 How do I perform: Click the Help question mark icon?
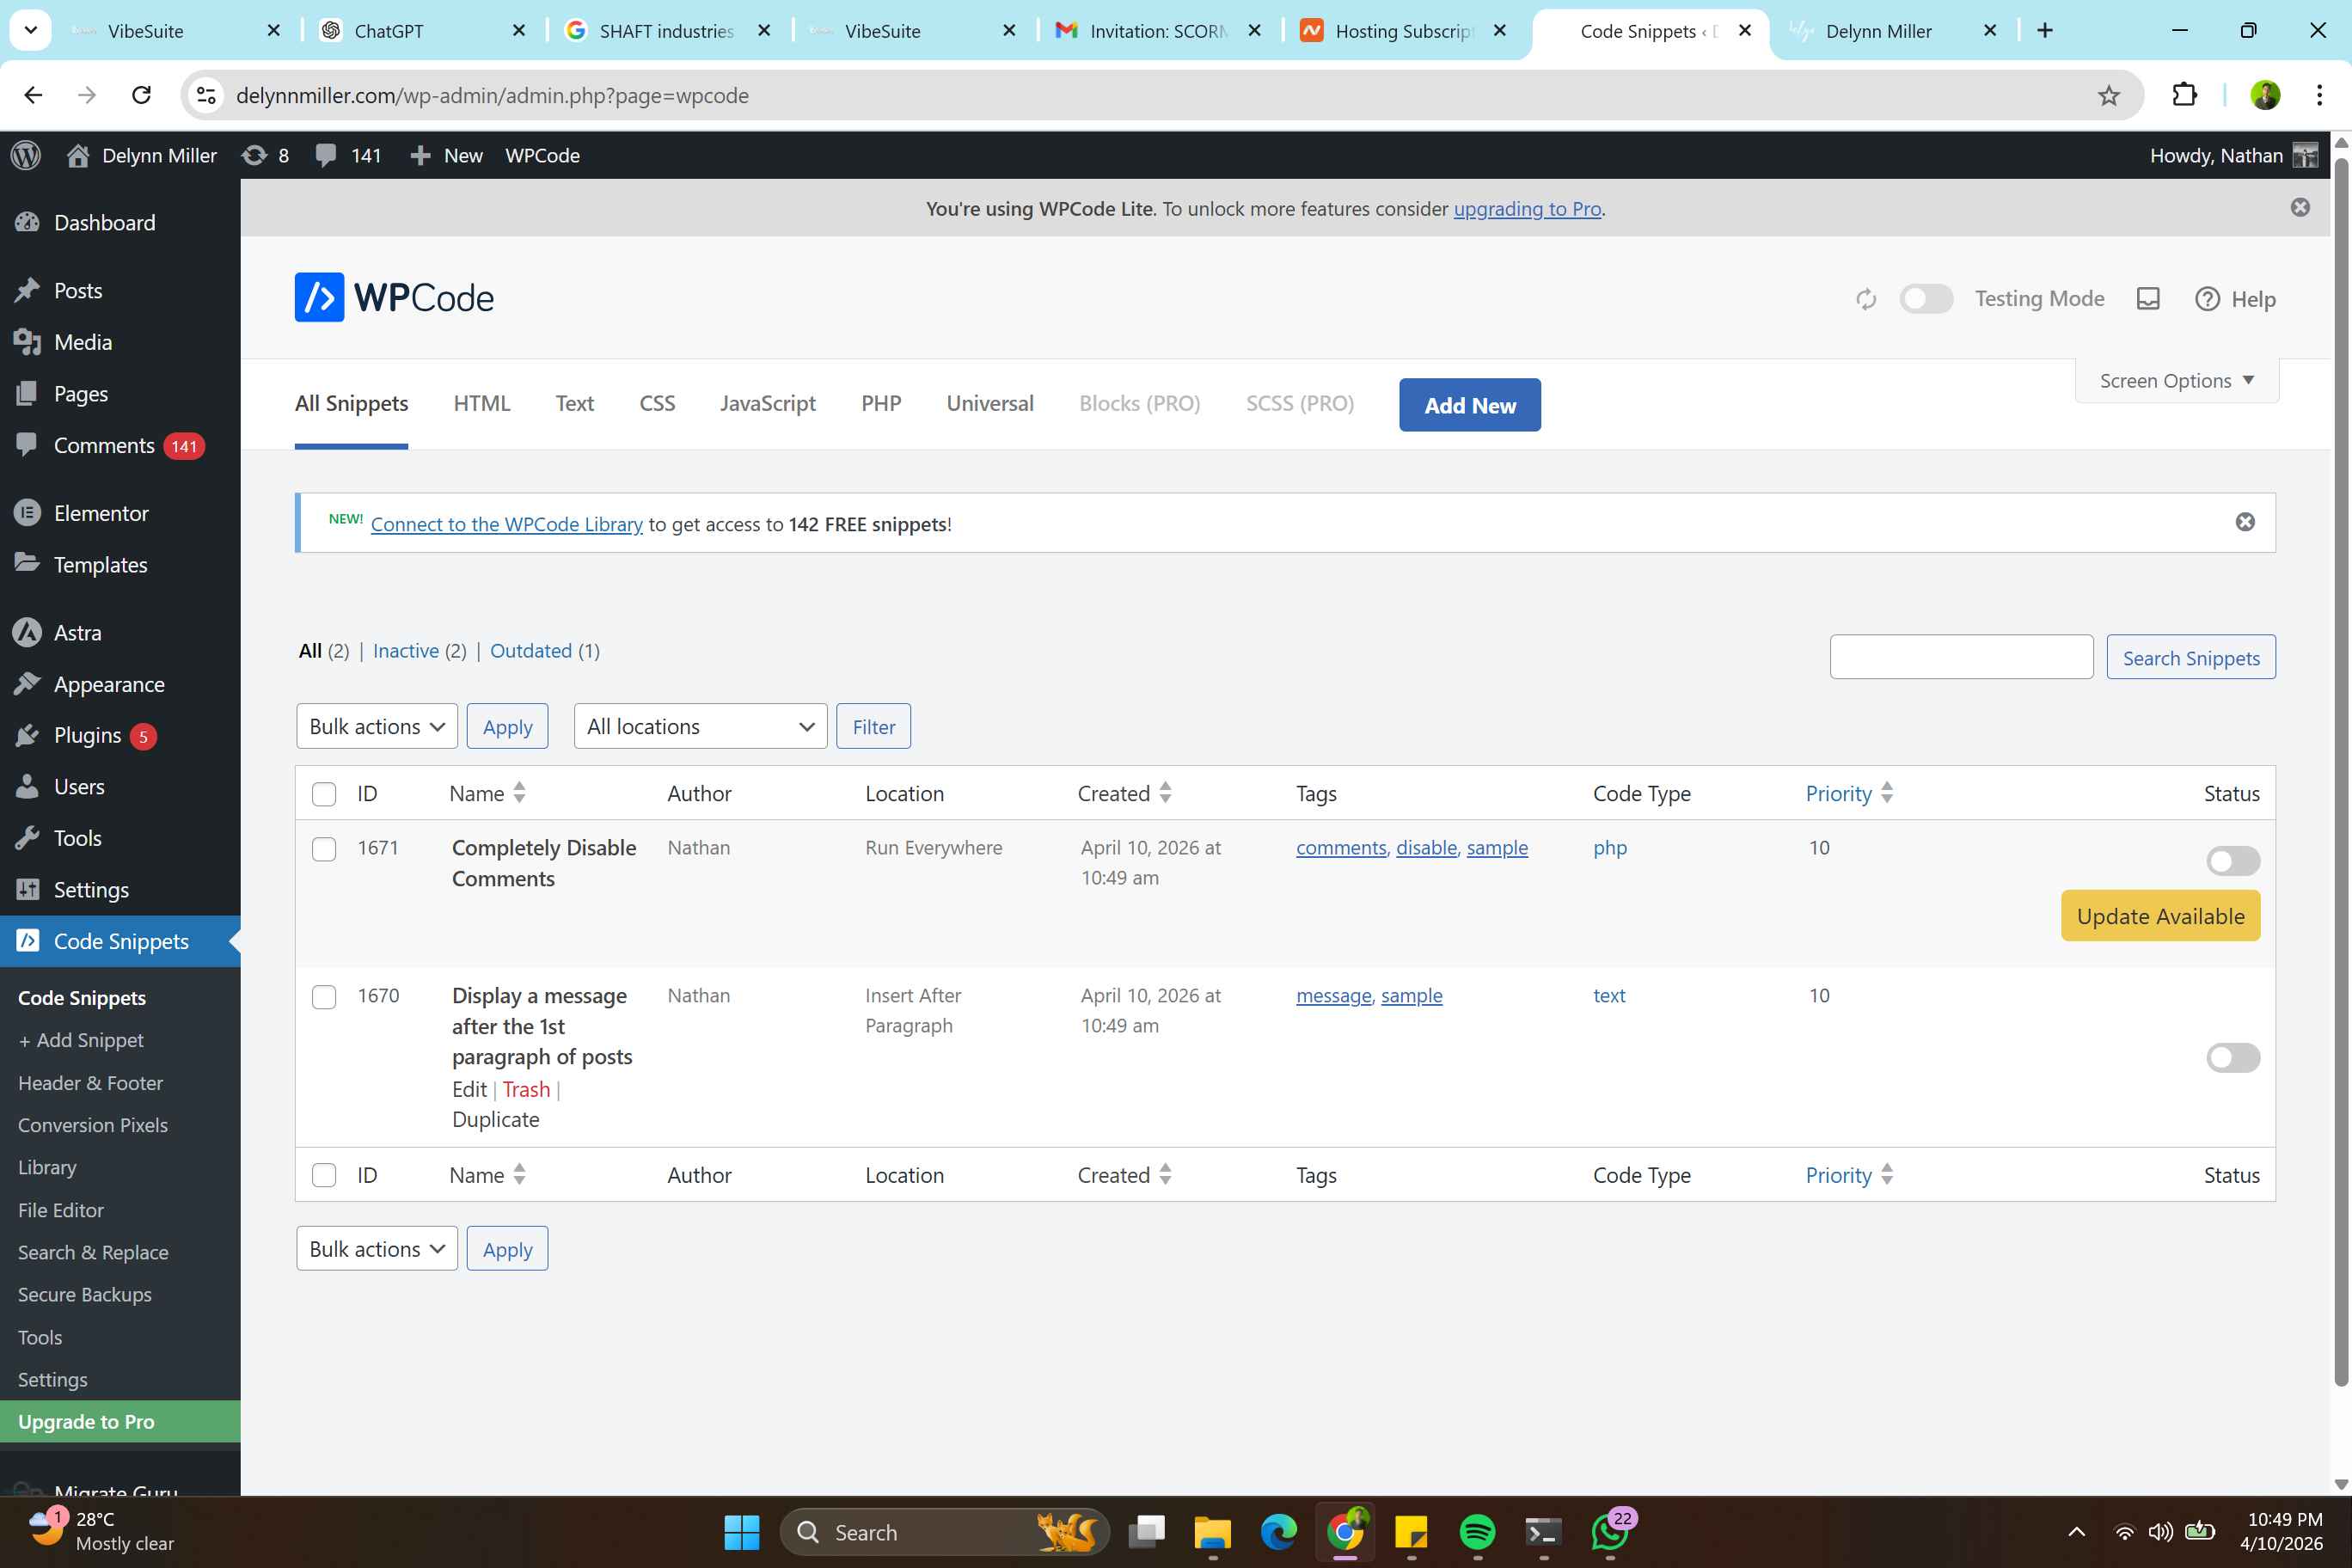point(2207,299)
